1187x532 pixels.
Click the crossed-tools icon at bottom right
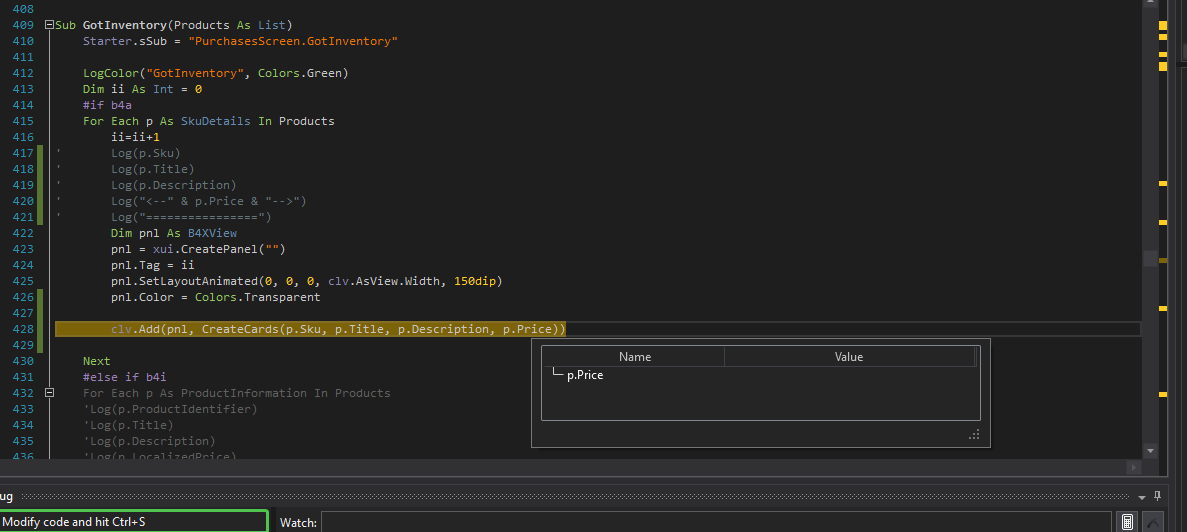tap(1153, 522)
